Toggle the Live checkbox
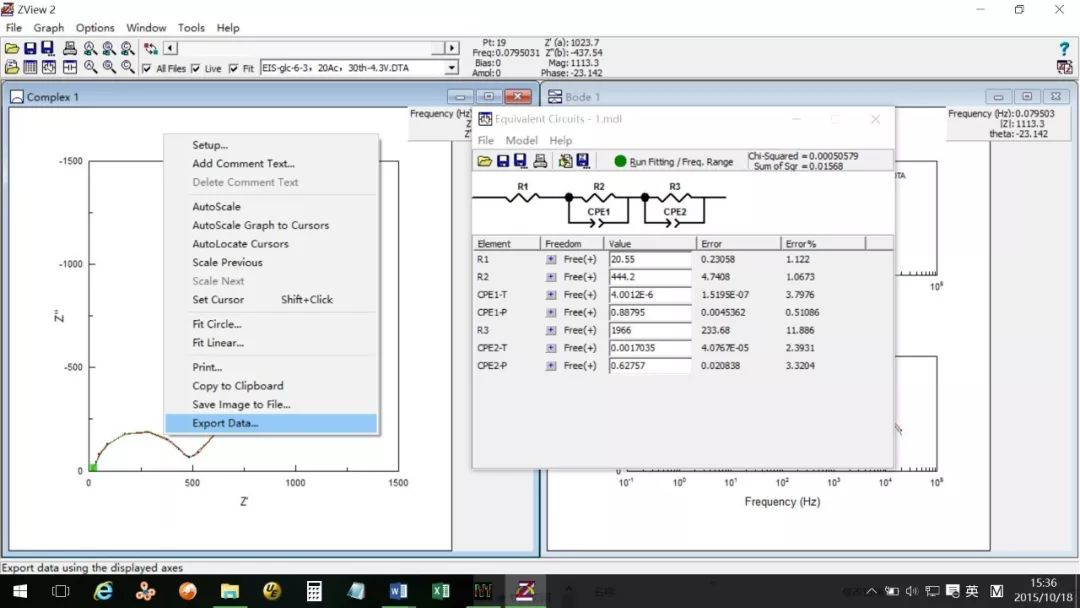The image size is (1080, 608). pyautogui.click(x=196, y=68)
